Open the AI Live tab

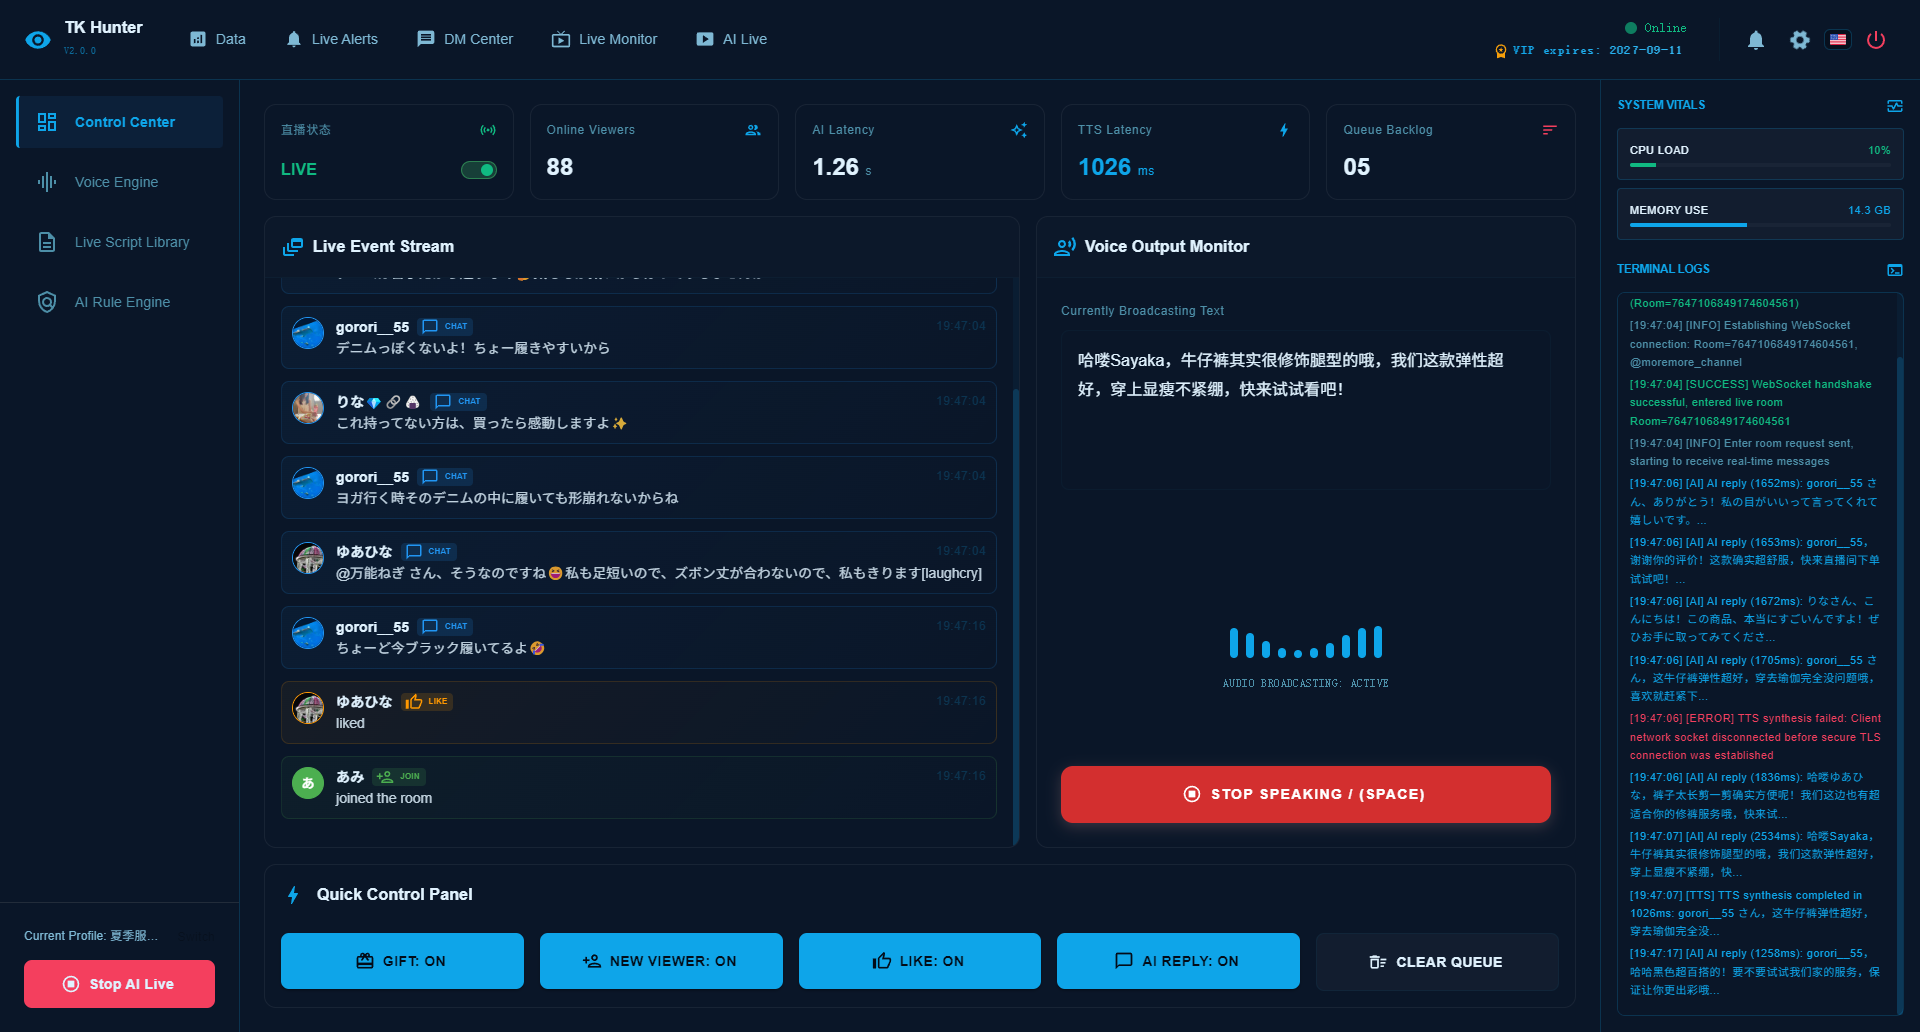[x=732, y=39]
